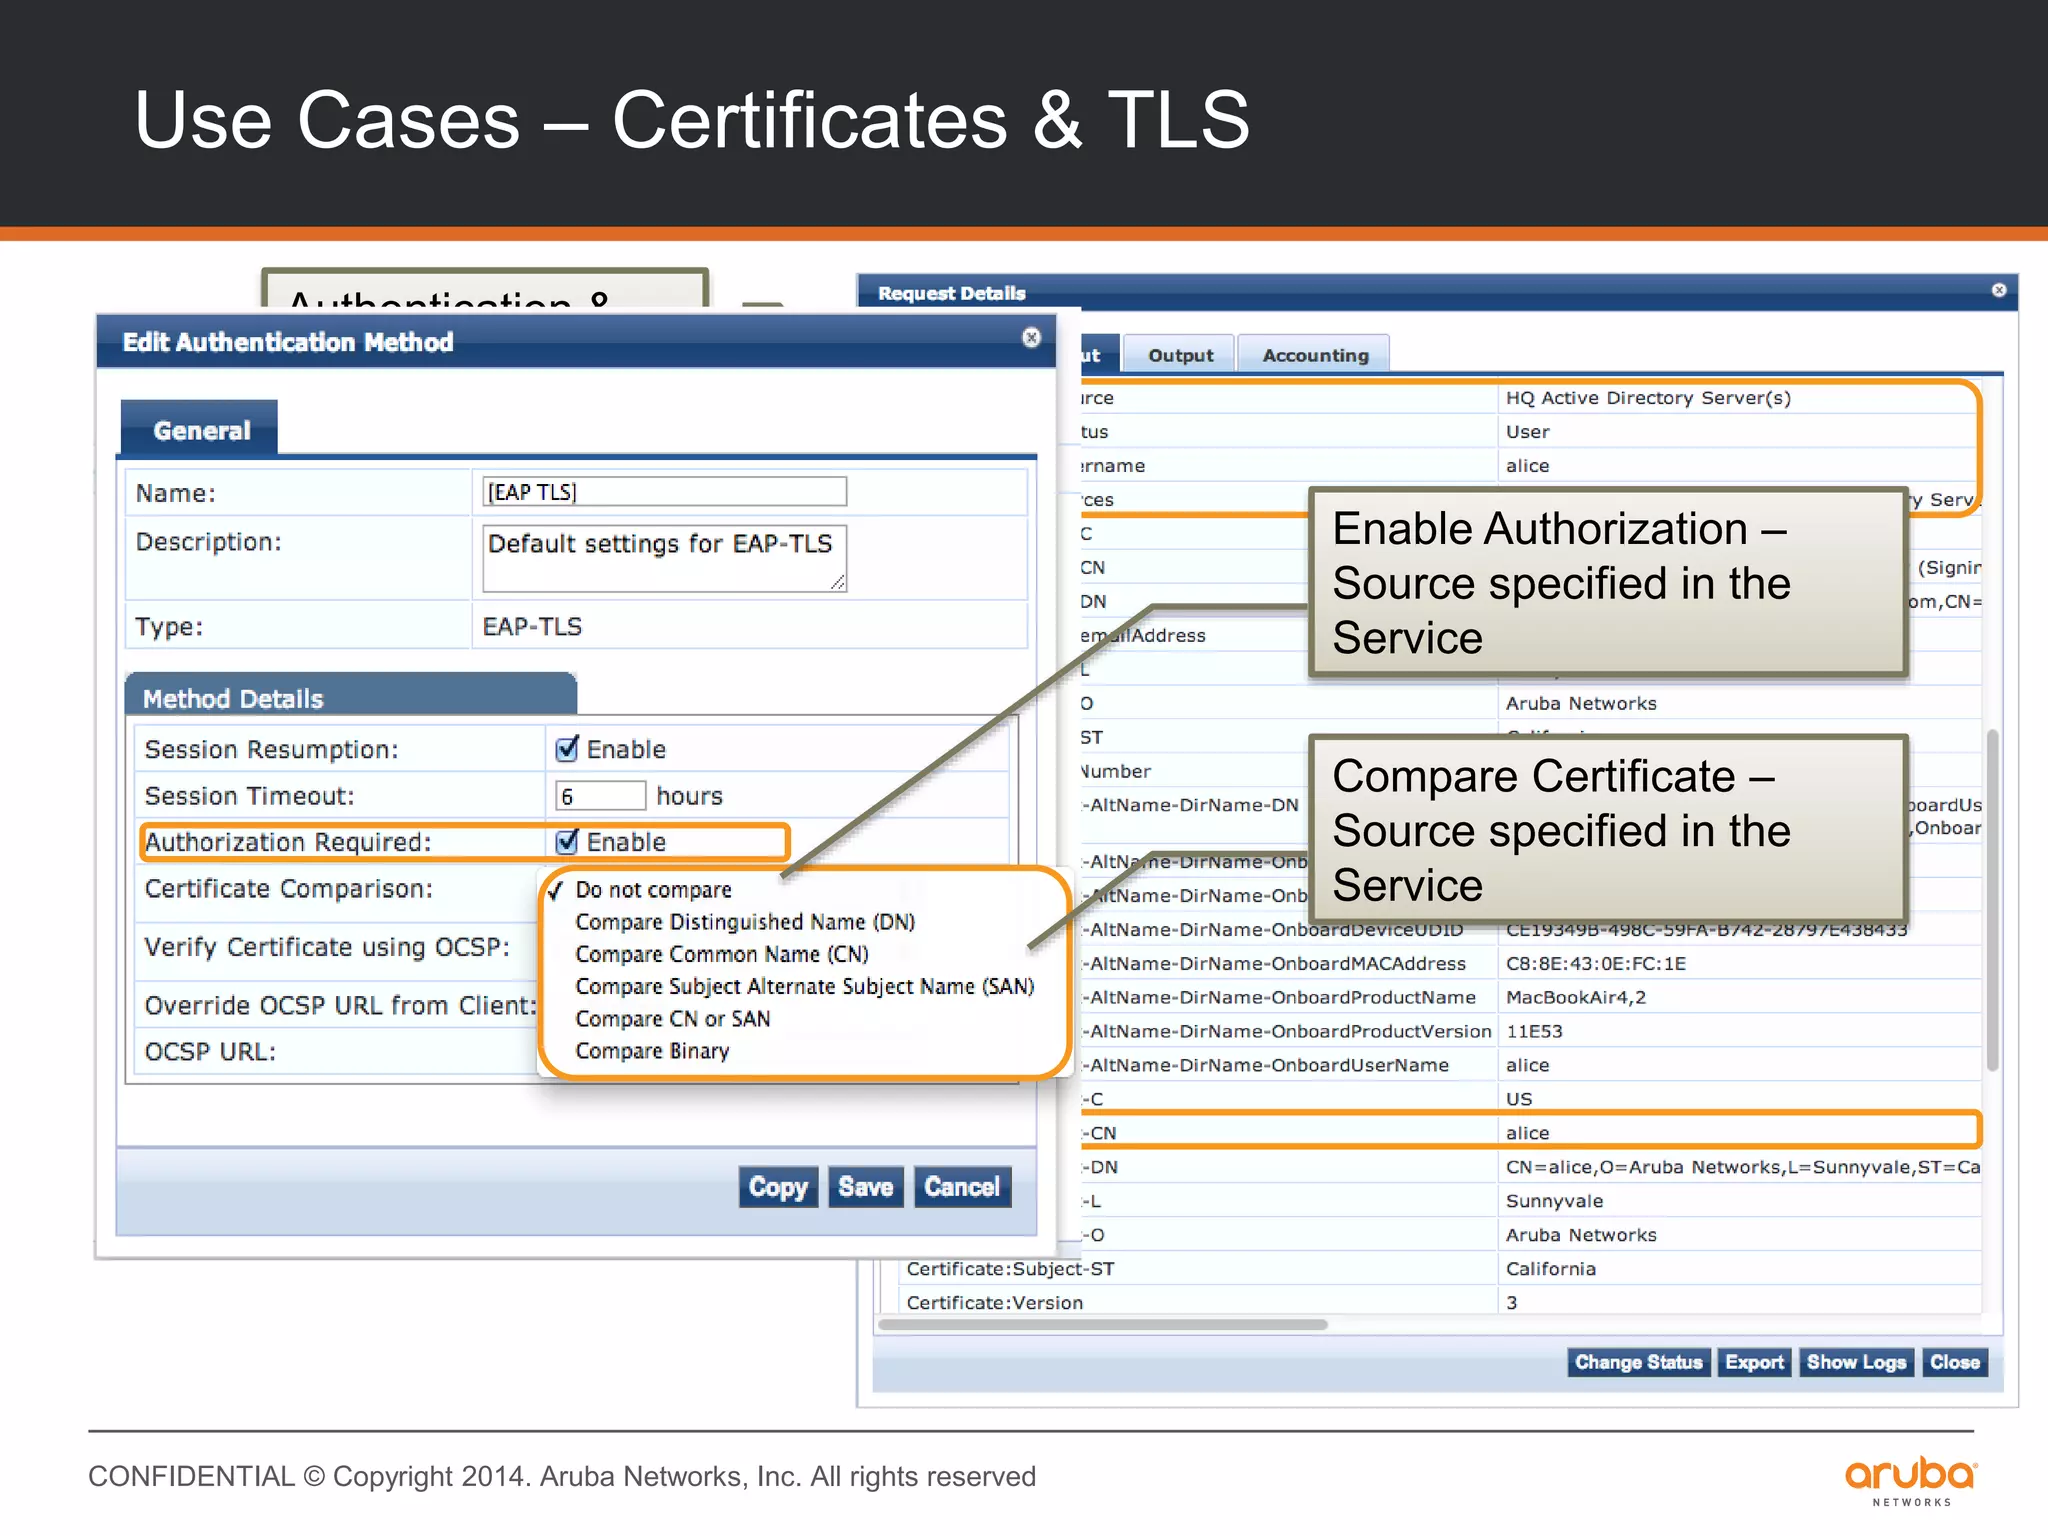Select the 'User' value cell

[x=1527, y=432]
